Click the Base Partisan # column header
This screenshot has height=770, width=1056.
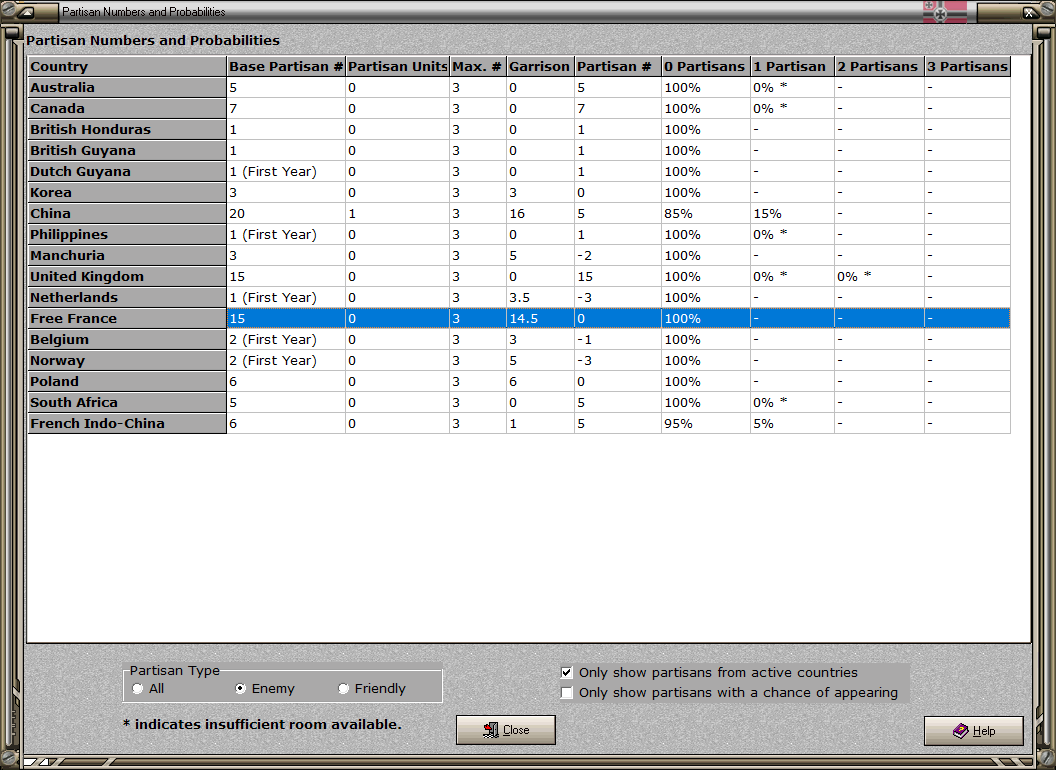coord(286,66)
